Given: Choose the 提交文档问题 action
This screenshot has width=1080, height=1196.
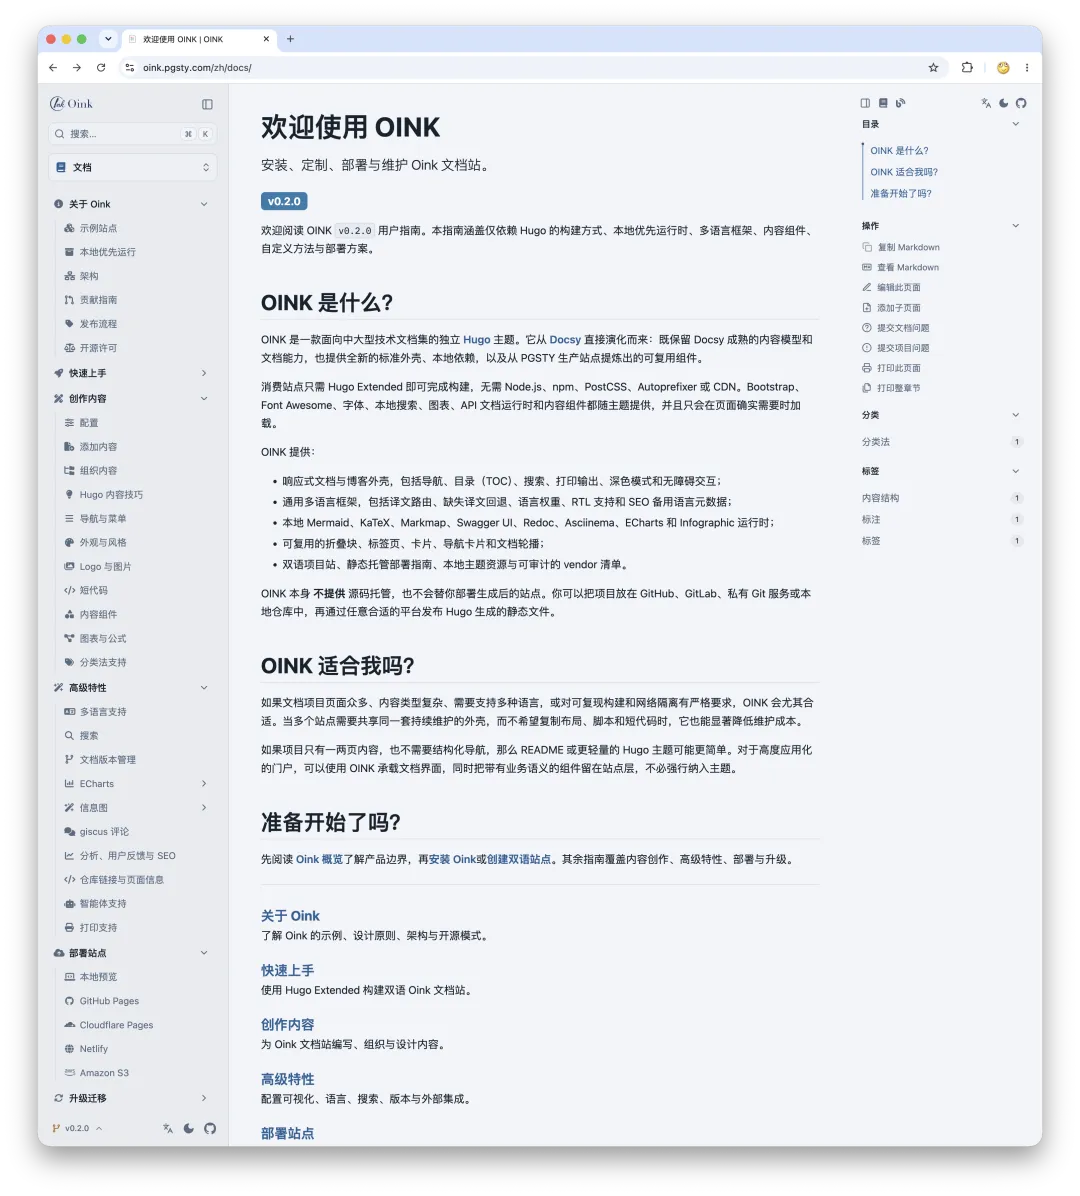Looking at the screenshot, I should tap(895, 328).
